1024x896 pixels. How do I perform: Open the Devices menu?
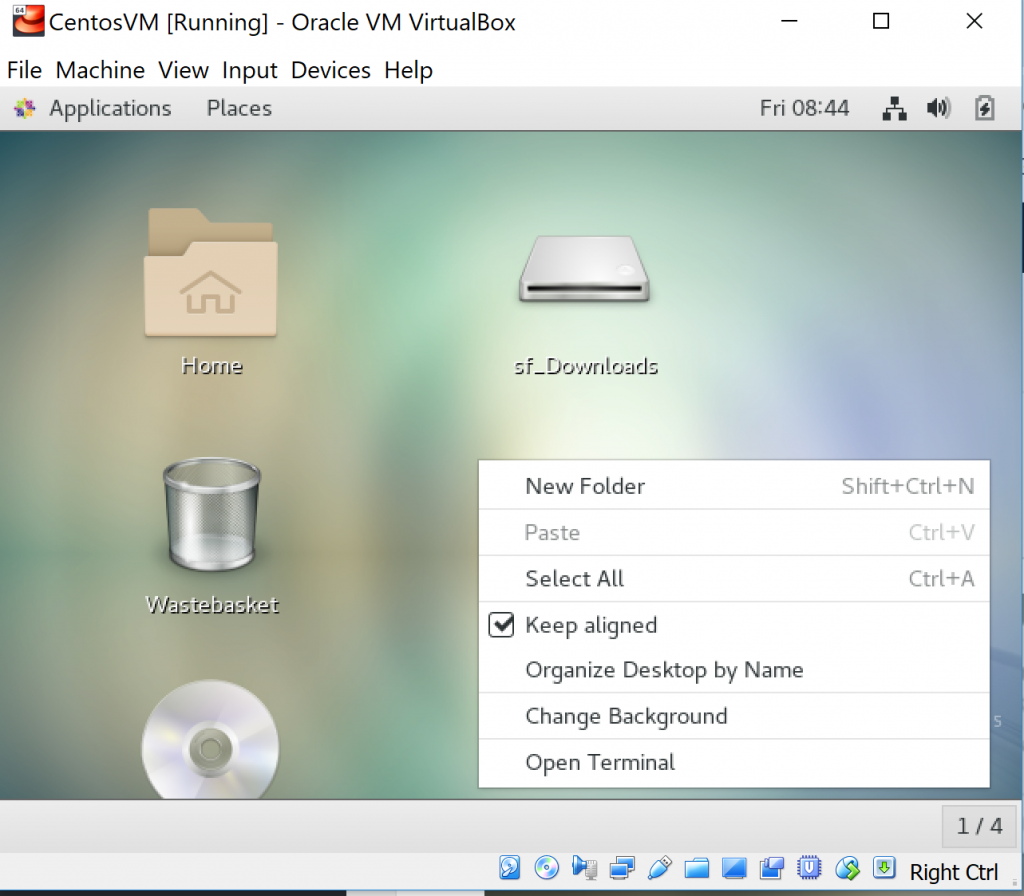coord(330,70)
